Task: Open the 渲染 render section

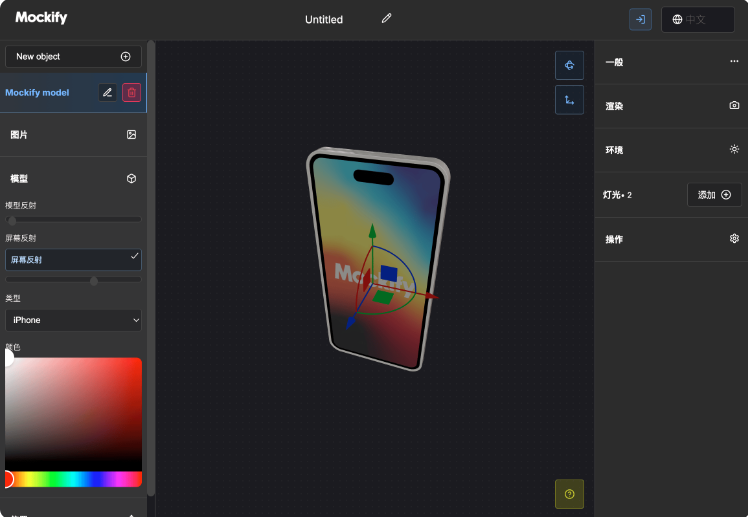Action: tap(671, 106)
